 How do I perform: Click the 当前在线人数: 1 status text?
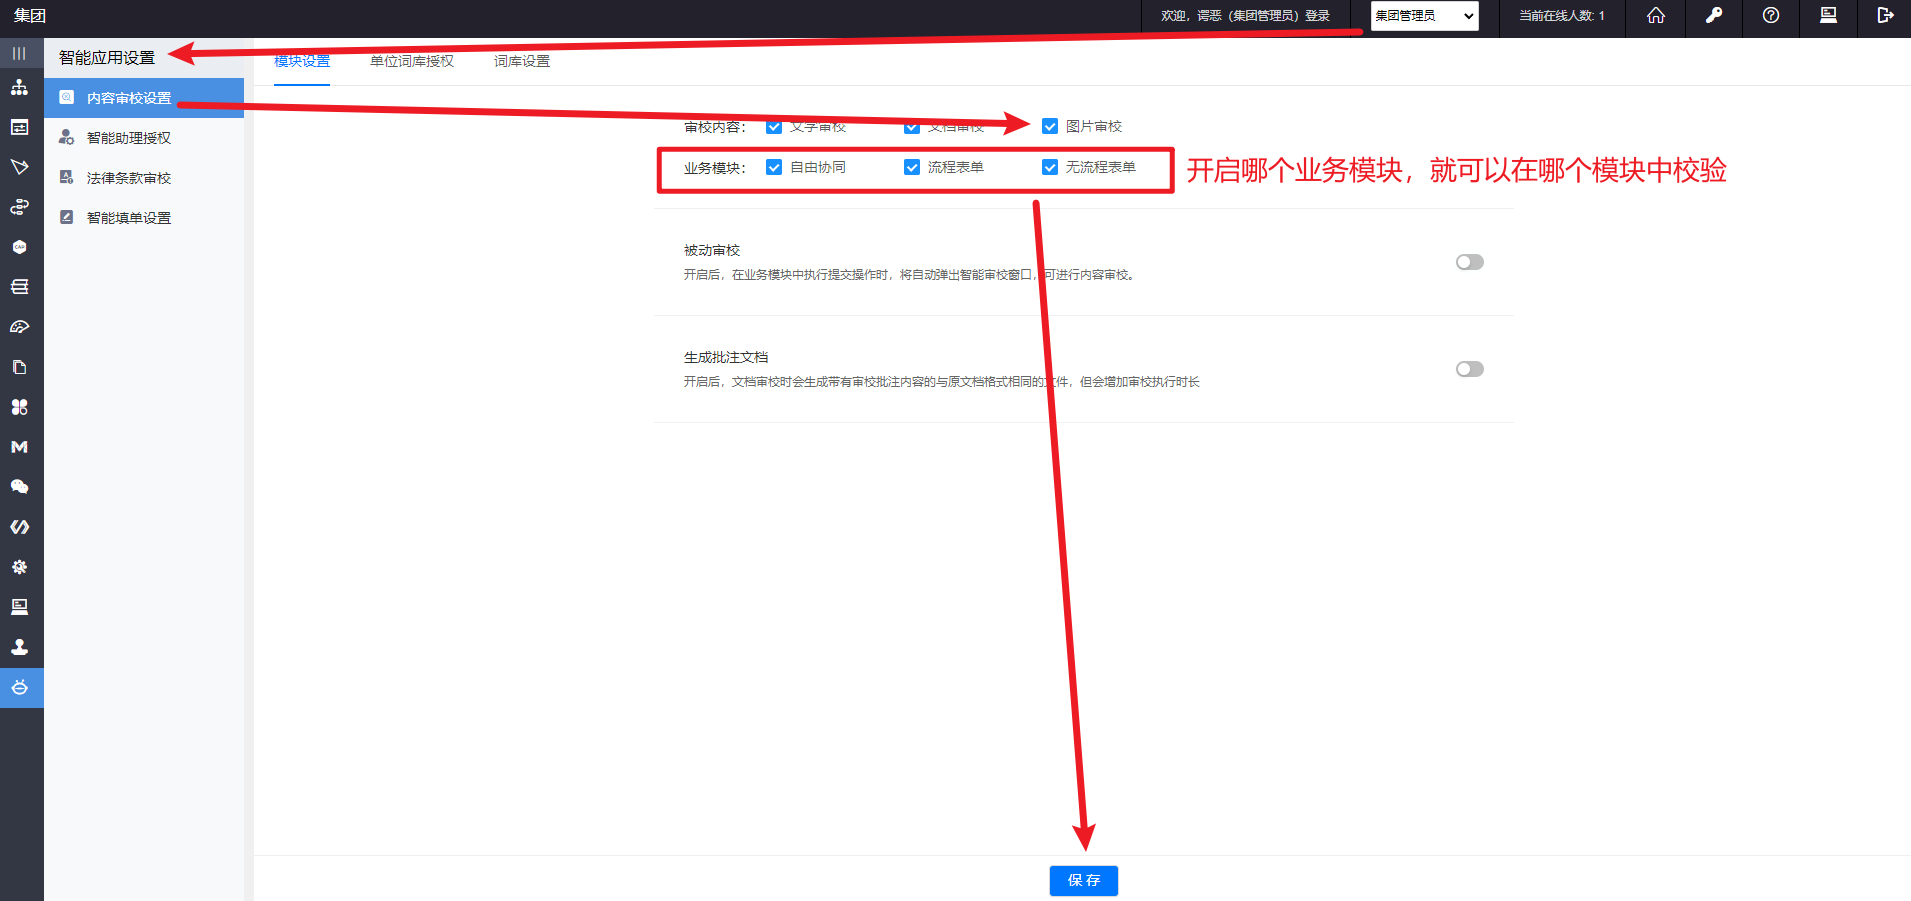point(1562,16)
